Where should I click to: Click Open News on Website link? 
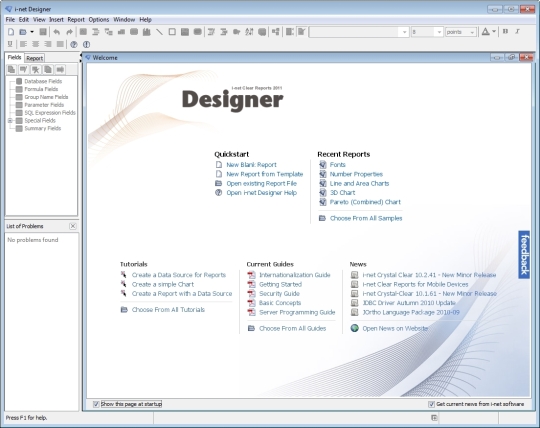[395, 328]
